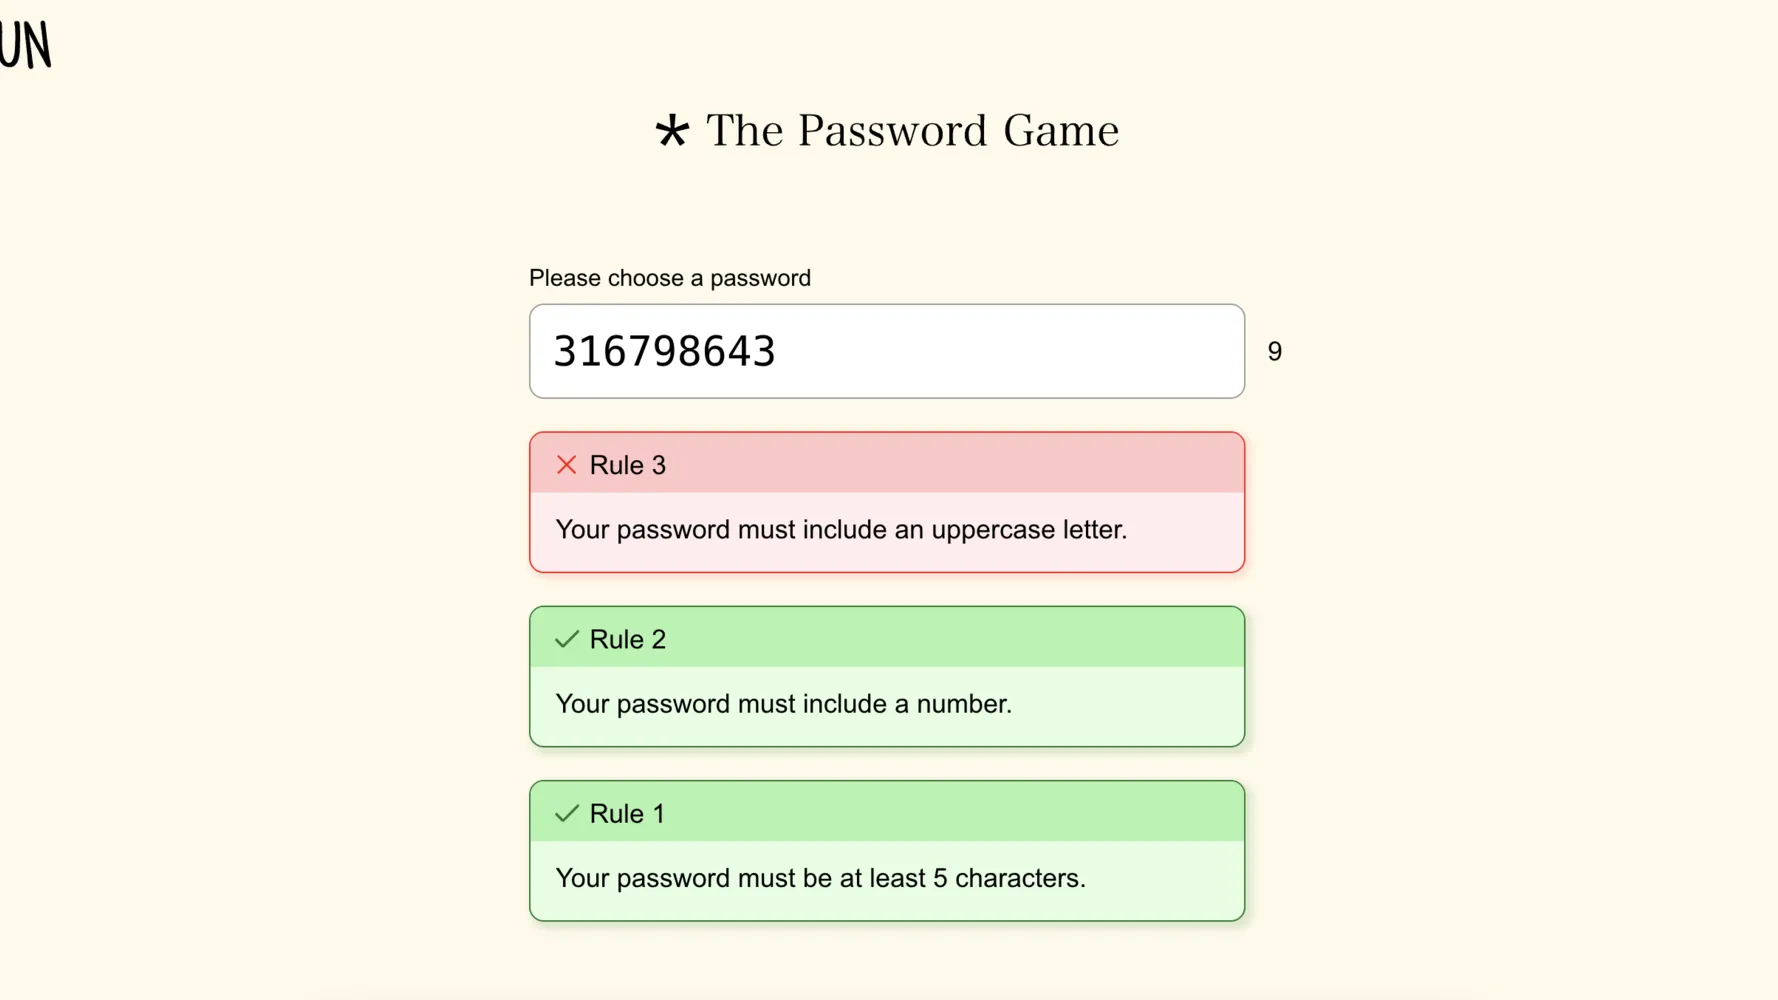Viewport: 1778px width, 1000px height.
Task: Select the password text 316798643
Action: point(664,351)
